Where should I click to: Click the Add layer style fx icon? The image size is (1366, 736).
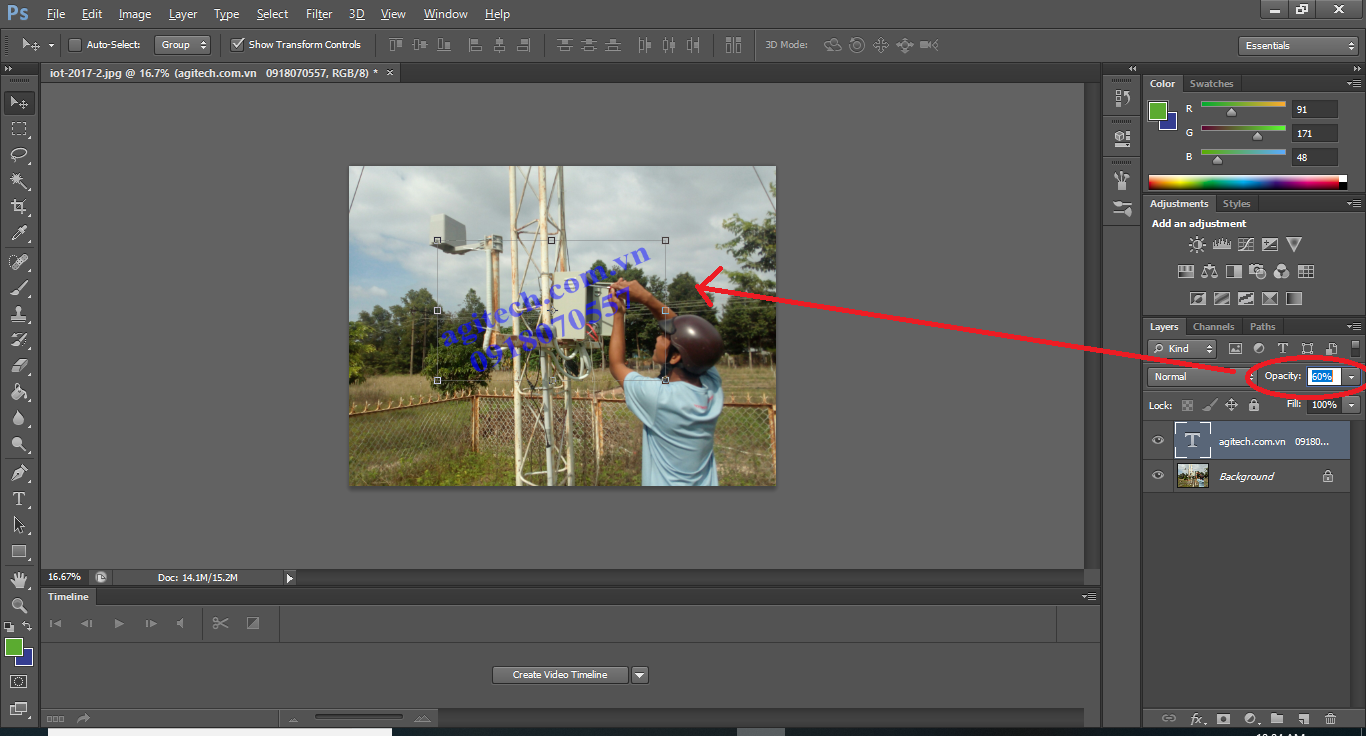[x=1196, y=718]
